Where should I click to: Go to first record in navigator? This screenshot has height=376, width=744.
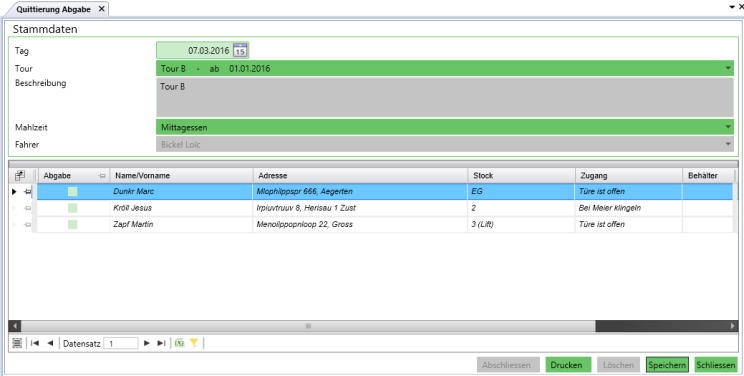35,343
